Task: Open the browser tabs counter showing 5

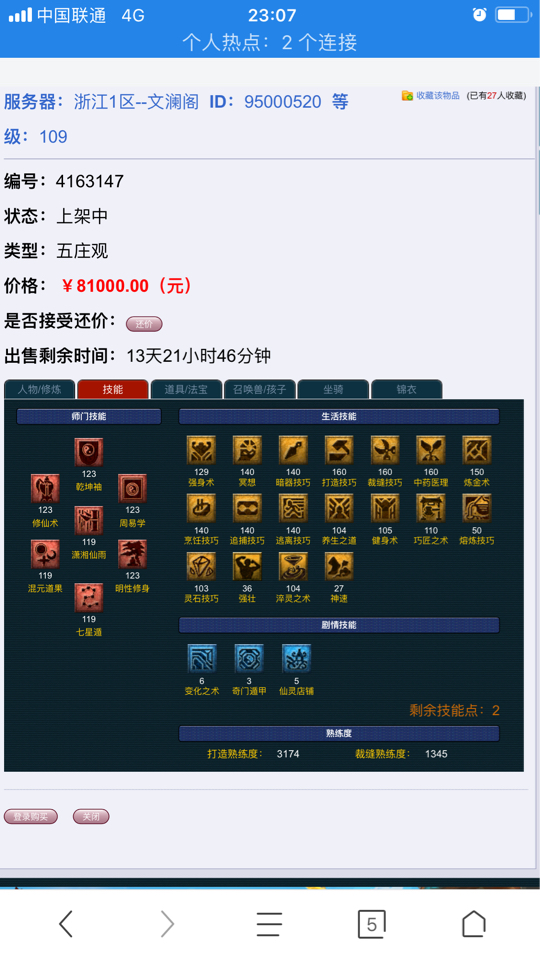Action: coord(372,924)
